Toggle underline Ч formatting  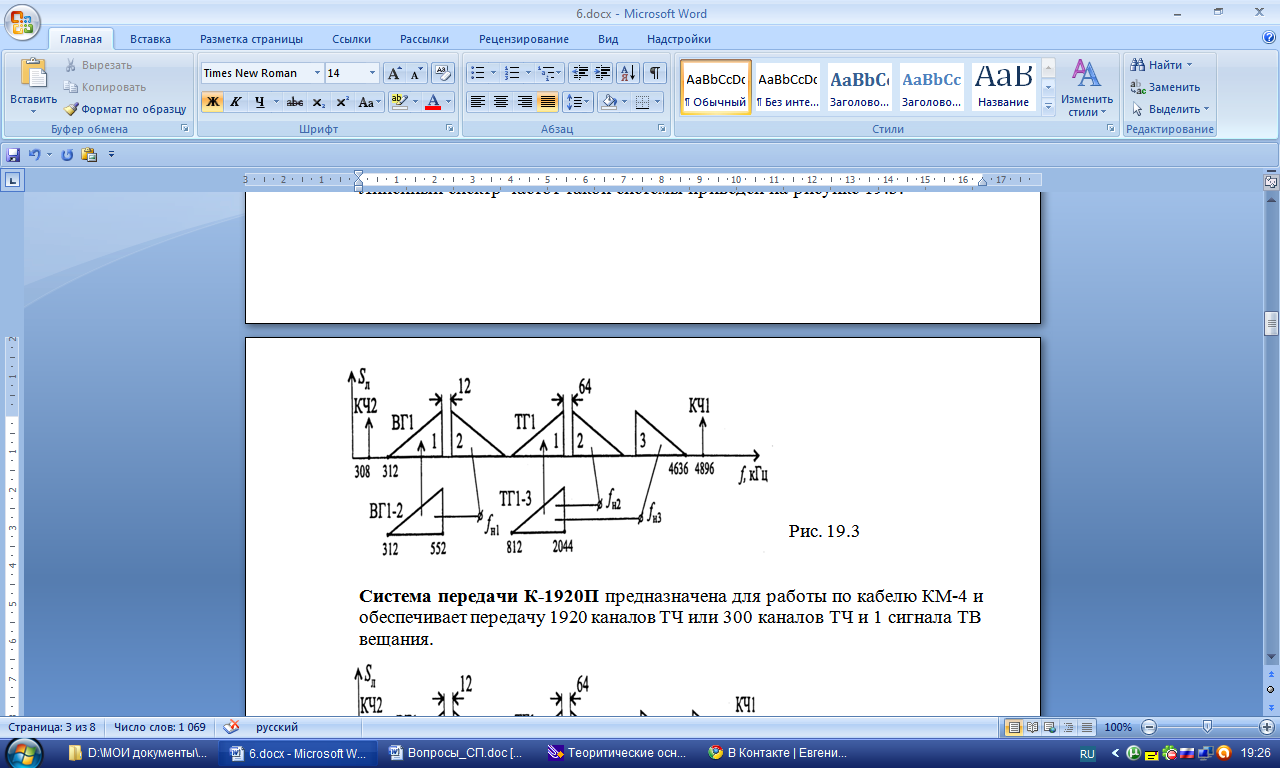tap(260, 102)
